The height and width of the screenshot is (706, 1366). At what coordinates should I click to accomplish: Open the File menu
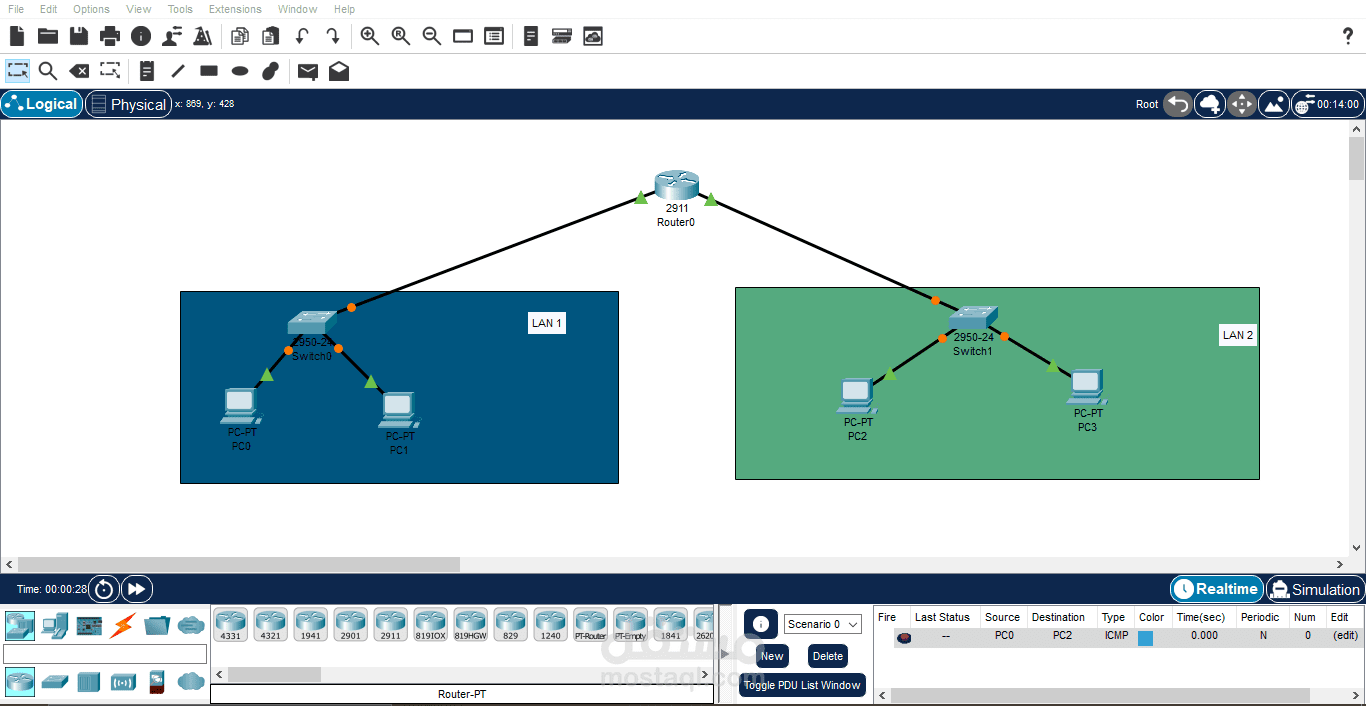pyautogui.click(x=16, y=9)
